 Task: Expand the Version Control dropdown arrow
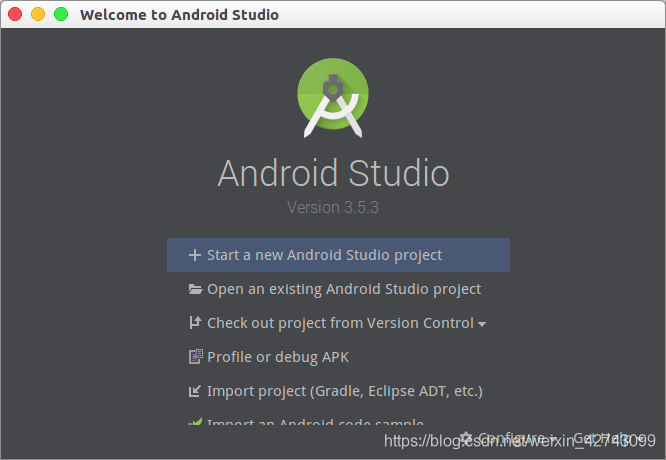[x=482, y=324]
